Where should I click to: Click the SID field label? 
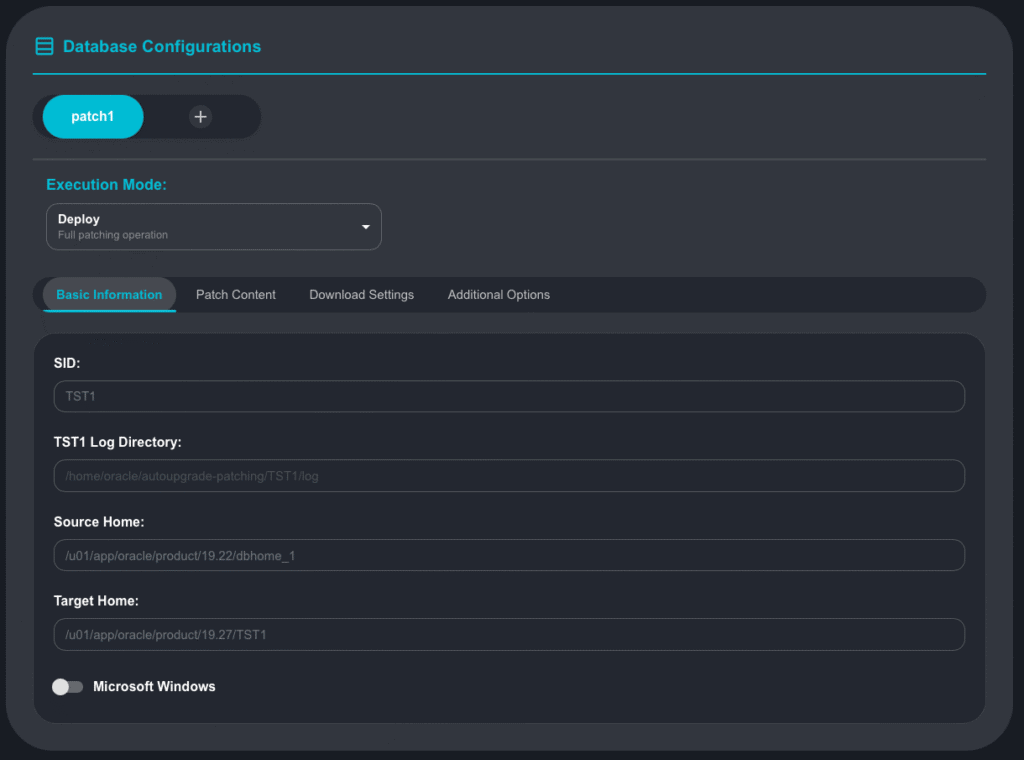[x=67, y=363]
